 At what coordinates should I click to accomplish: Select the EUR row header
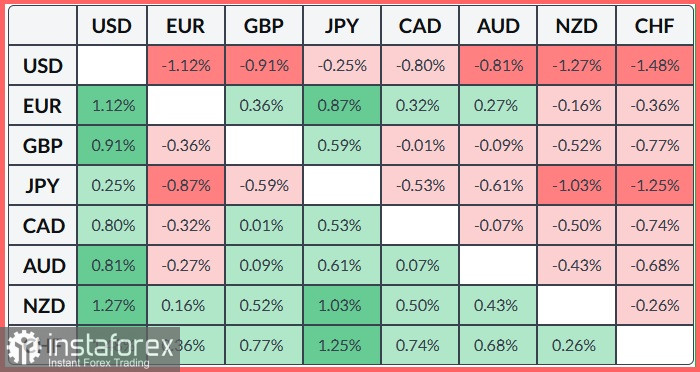[x=42, y=106]
